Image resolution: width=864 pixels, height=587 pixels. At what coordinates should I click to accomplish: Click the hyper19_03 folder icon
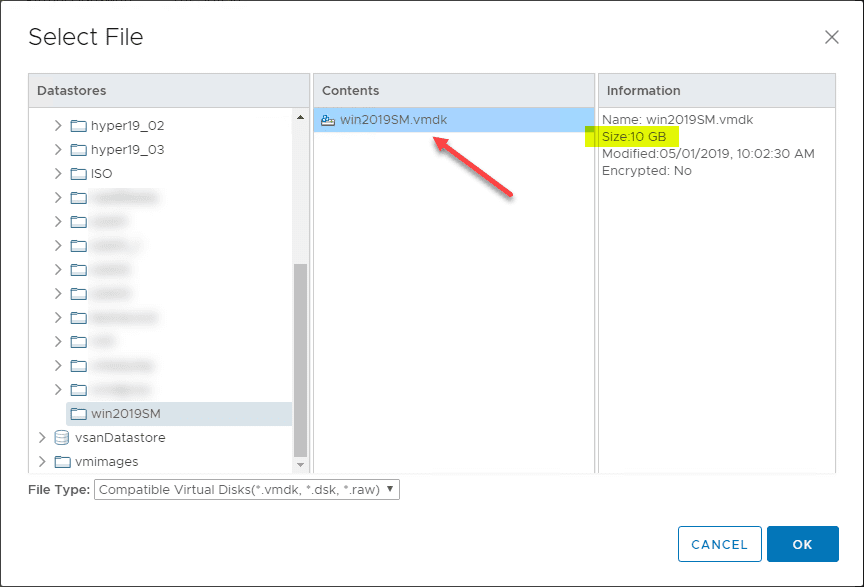pyautogui.click(x=79, y=149)
